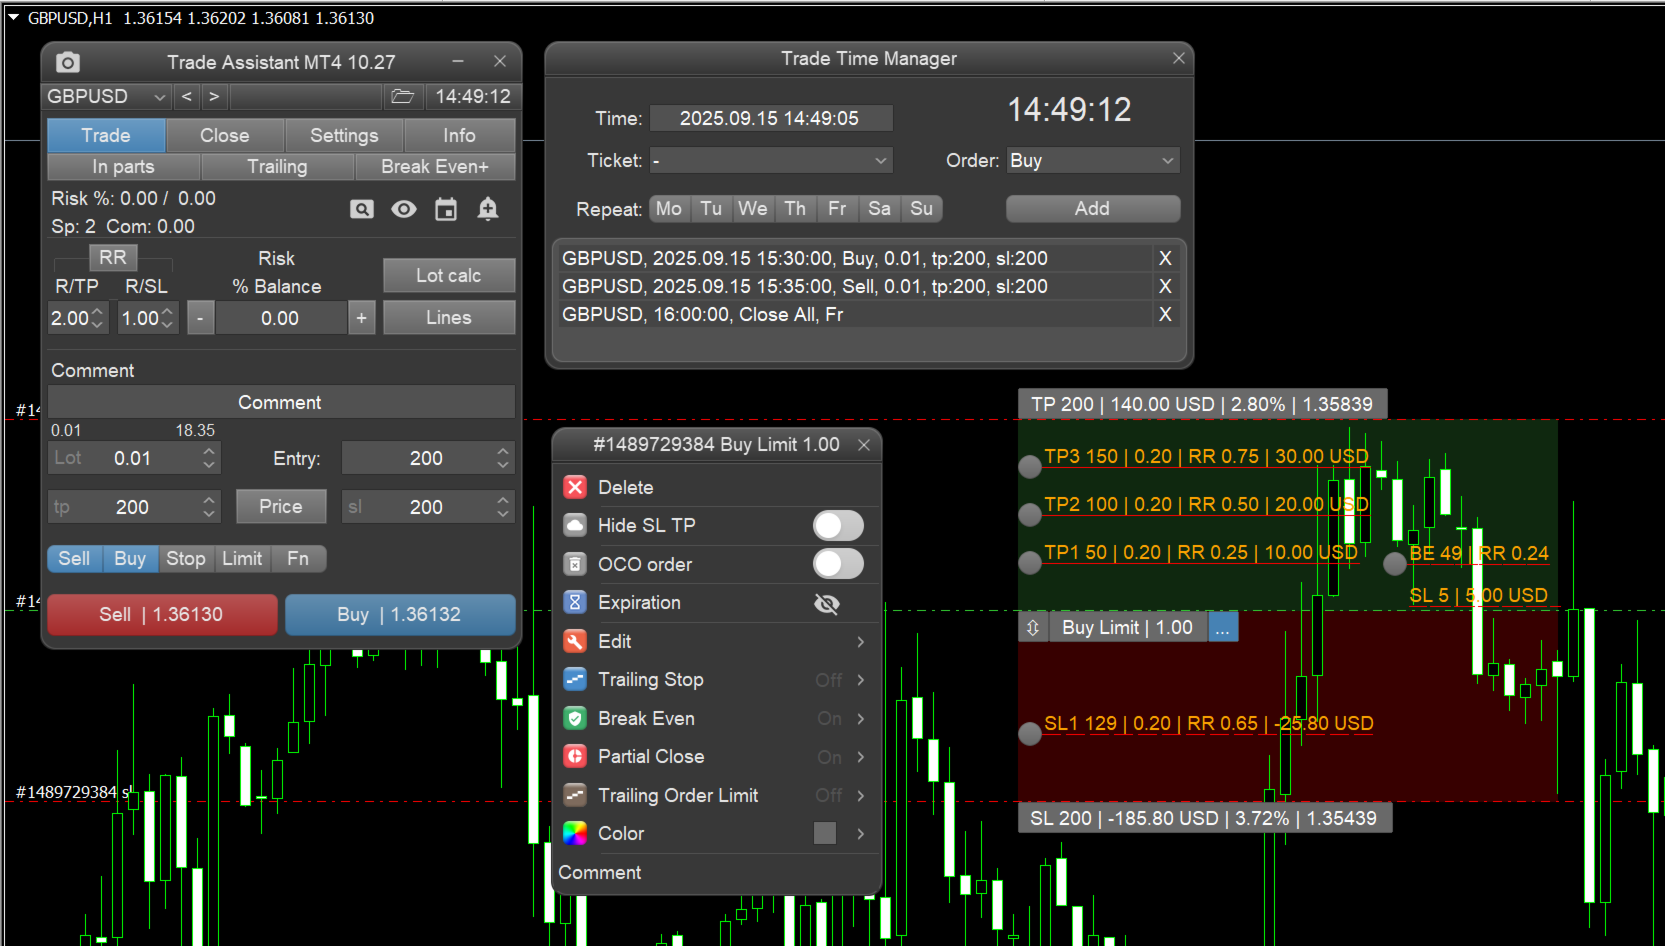
Task: Open the Trailing tab
Action: click(278, 167)
